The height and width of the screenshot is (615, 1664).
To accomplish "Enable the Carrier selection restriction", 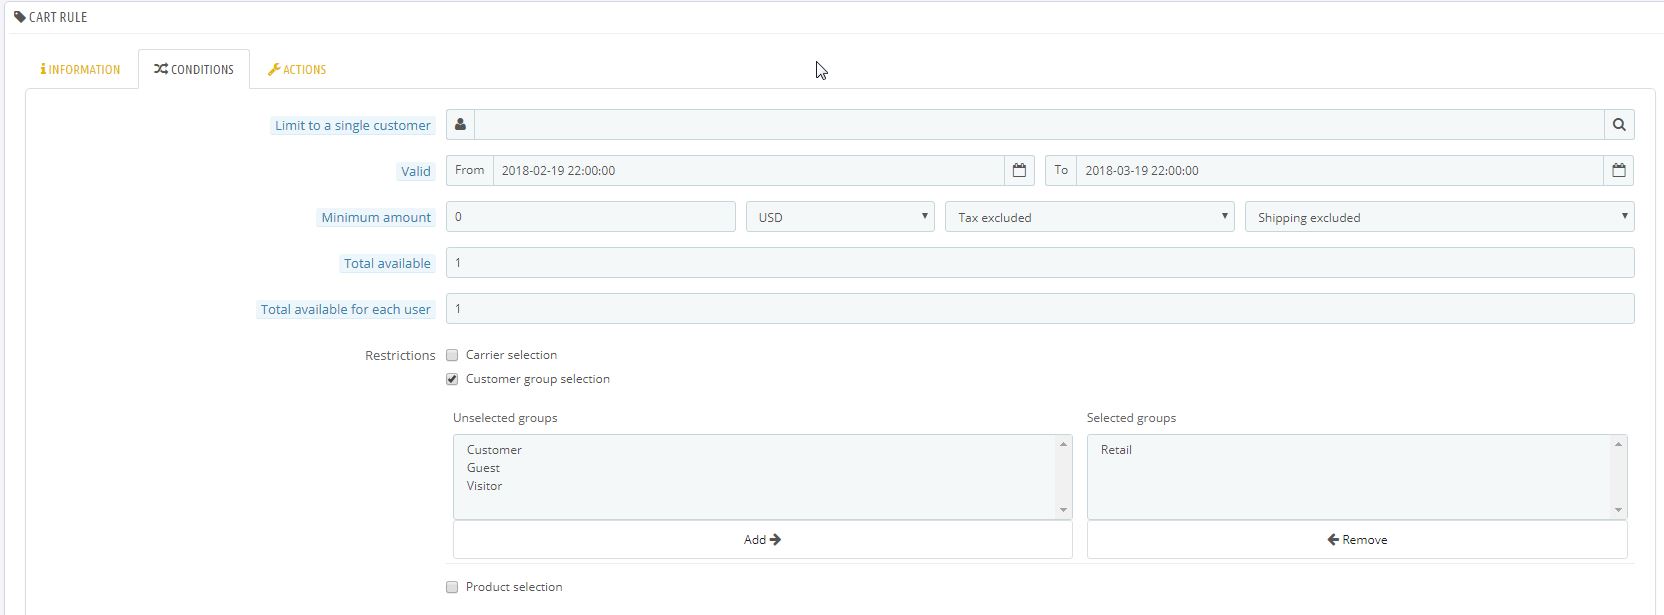I will click(x=452, y=355).
